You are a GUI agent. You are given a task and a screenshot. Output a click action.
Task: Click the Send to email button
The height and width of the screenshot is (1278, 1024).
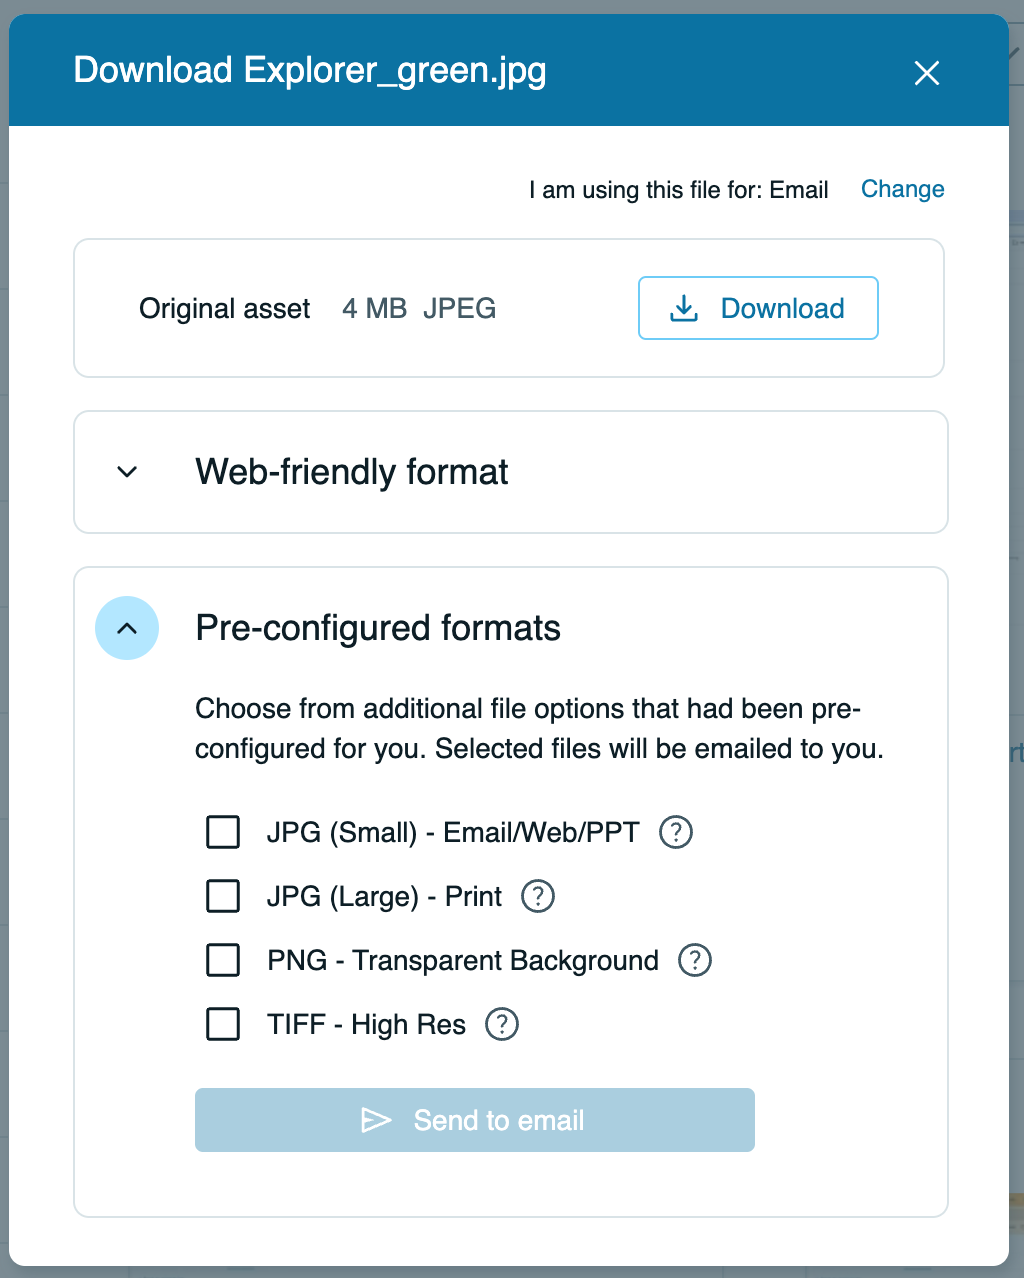click(475, 1120)
